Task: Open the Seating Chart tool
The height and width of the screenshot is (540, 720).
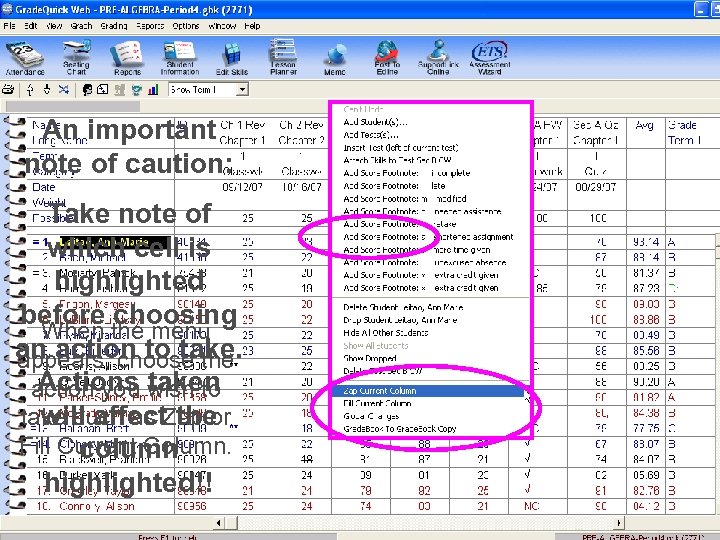Action: click(76, 58)
